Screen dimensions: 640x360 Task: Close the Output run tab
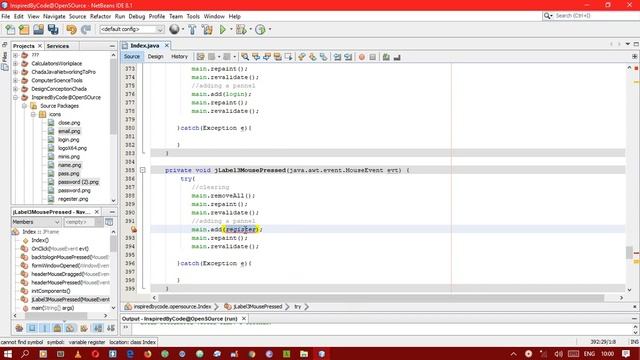pyautogui.click(x=244, y=318)
